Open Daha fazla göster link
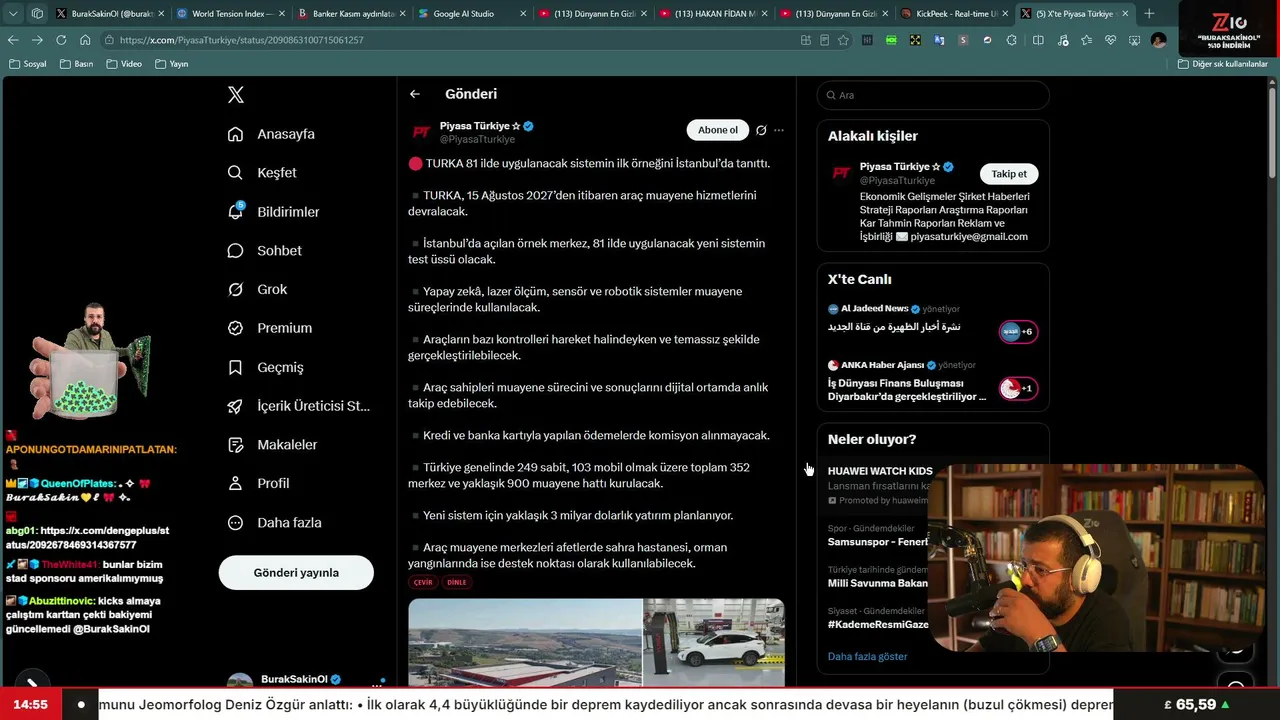 (x=868, y=656)
